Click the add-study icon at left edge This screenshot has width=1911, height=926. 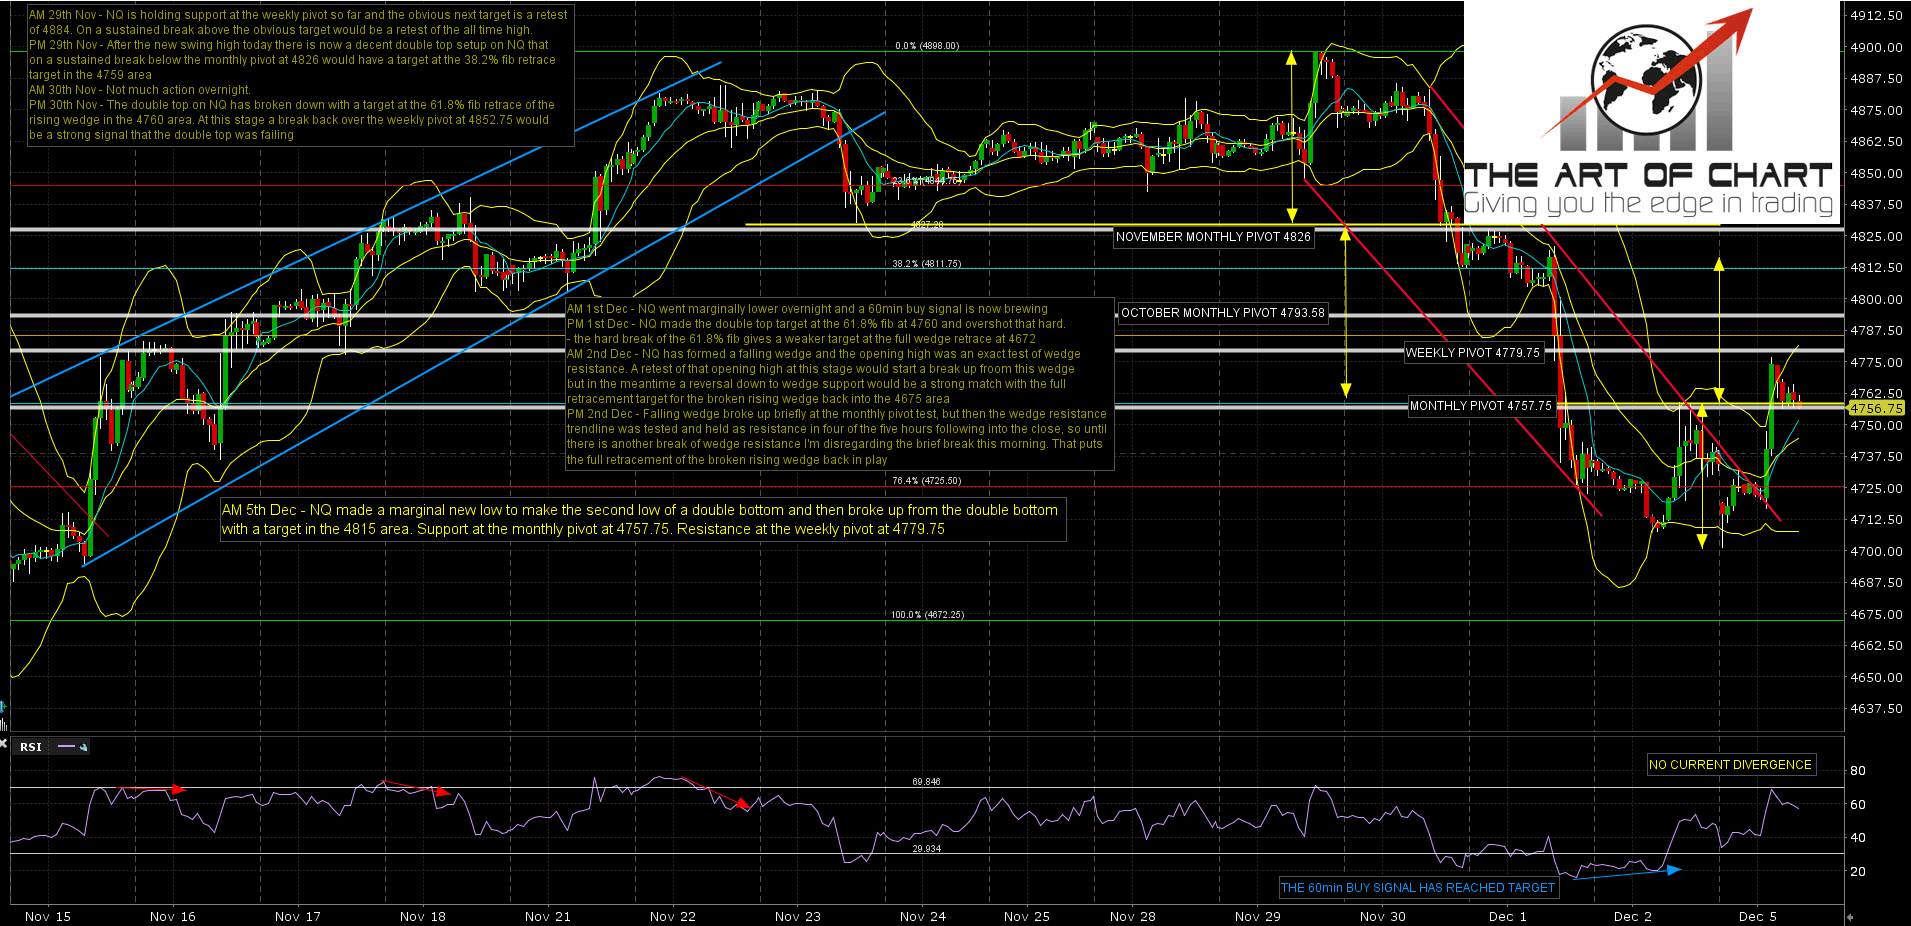pyautogui.click(x=3, y=707)
